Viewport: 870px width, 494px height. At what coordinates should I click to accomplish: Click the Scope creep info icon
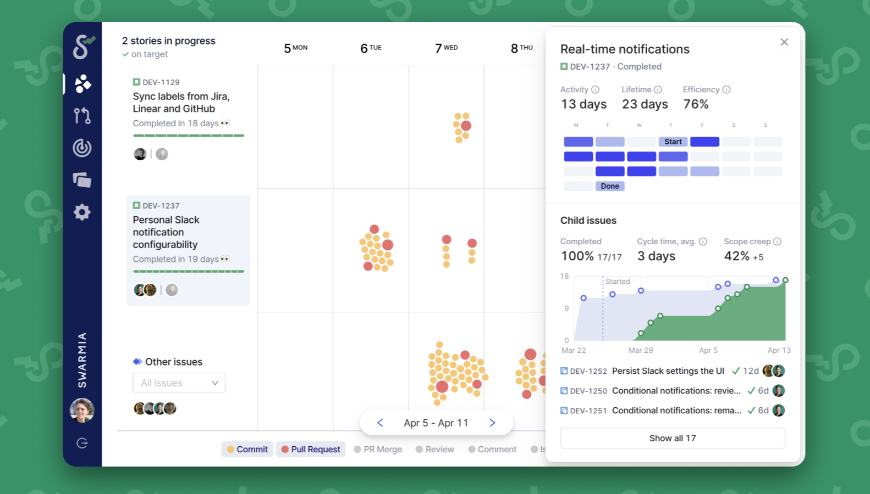click(777, 241)
